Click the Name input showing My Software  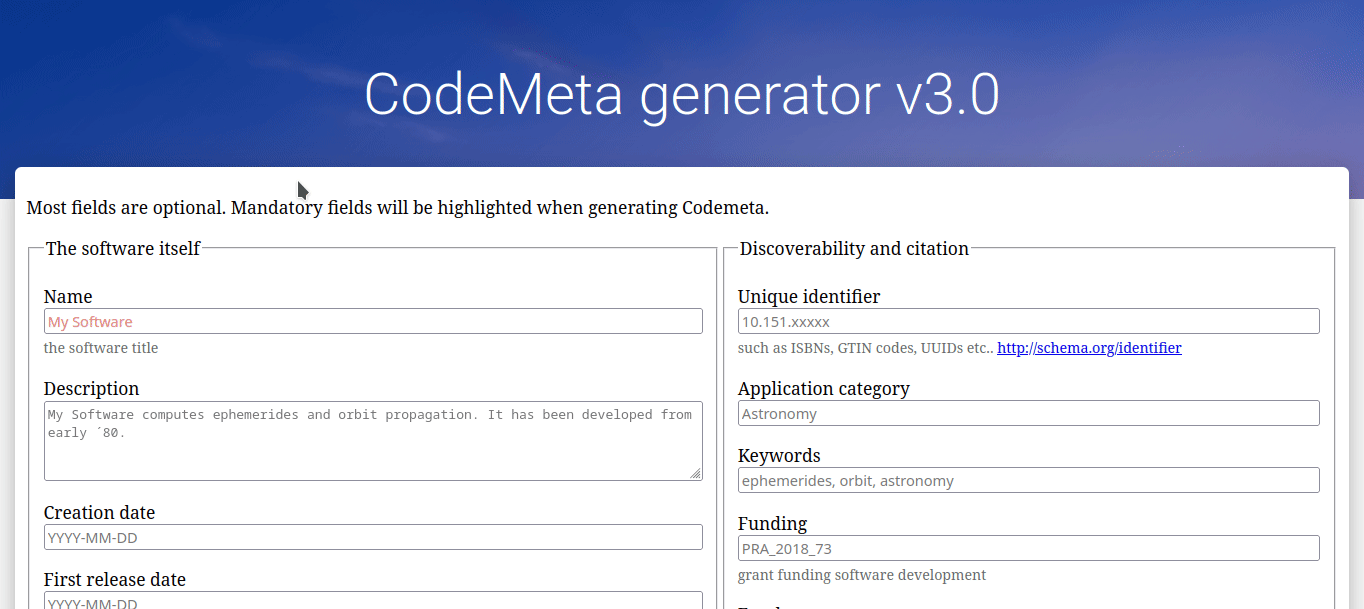pos(372,321)
